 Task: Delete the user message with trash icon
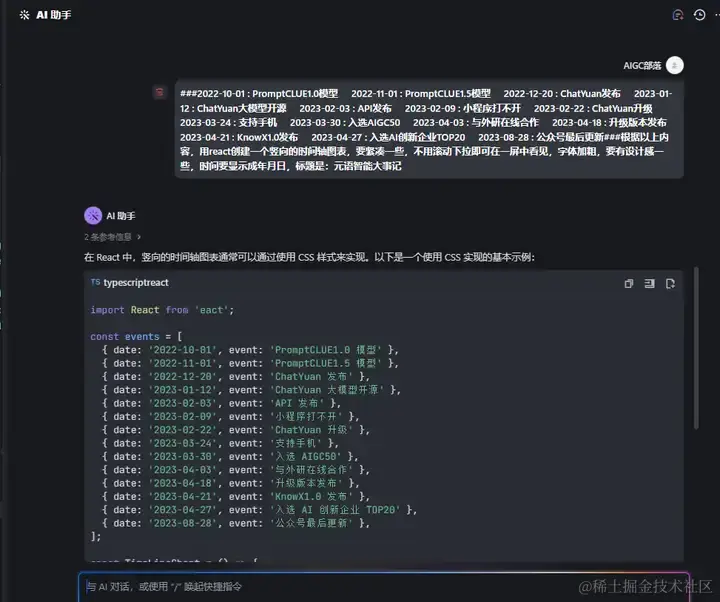coord(159,93)
